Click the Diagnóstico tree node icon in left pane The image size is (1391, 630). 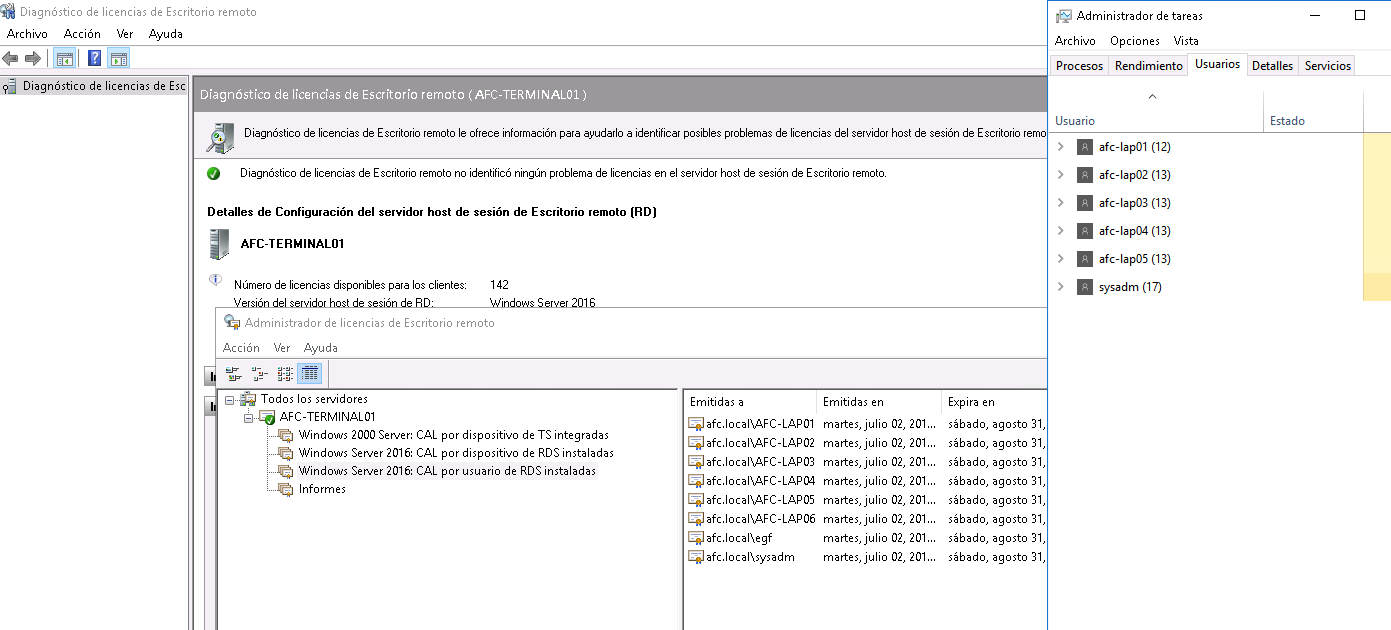[x=10, y=86]
